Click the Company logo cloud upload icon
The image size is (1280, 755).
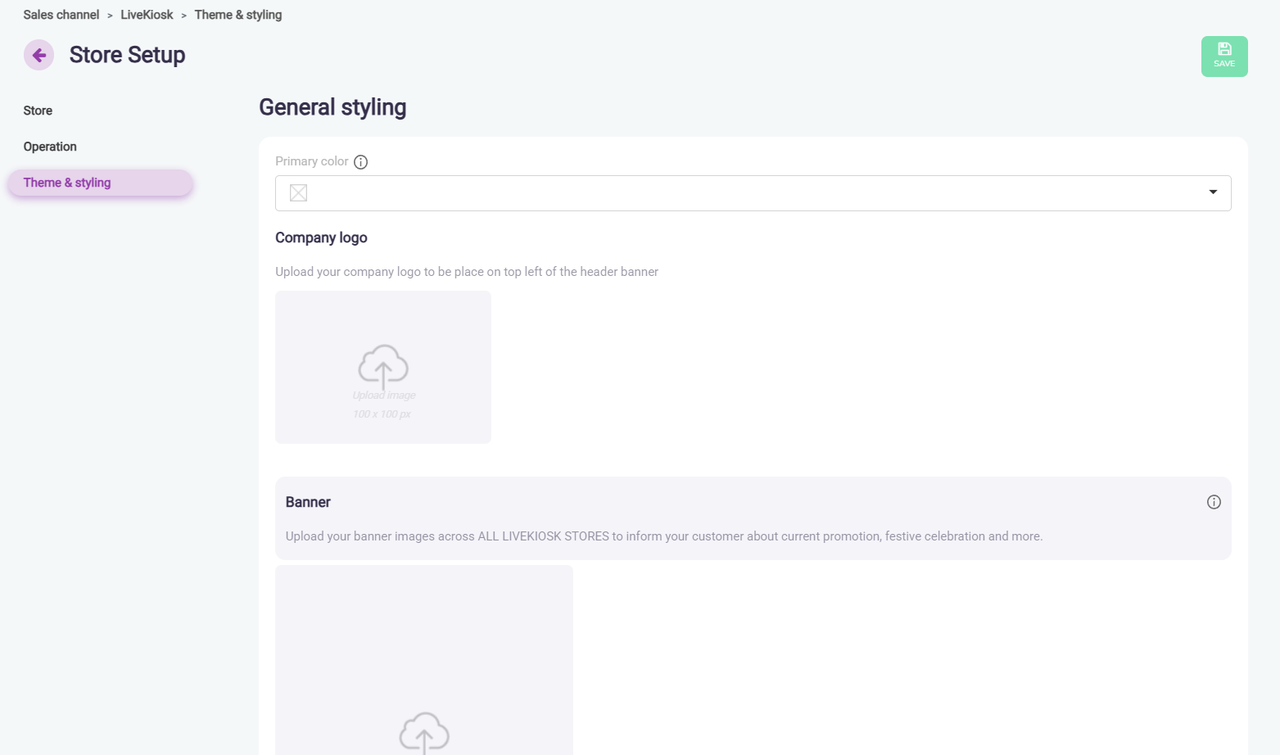pyautogui.click(x=383, y=366)
